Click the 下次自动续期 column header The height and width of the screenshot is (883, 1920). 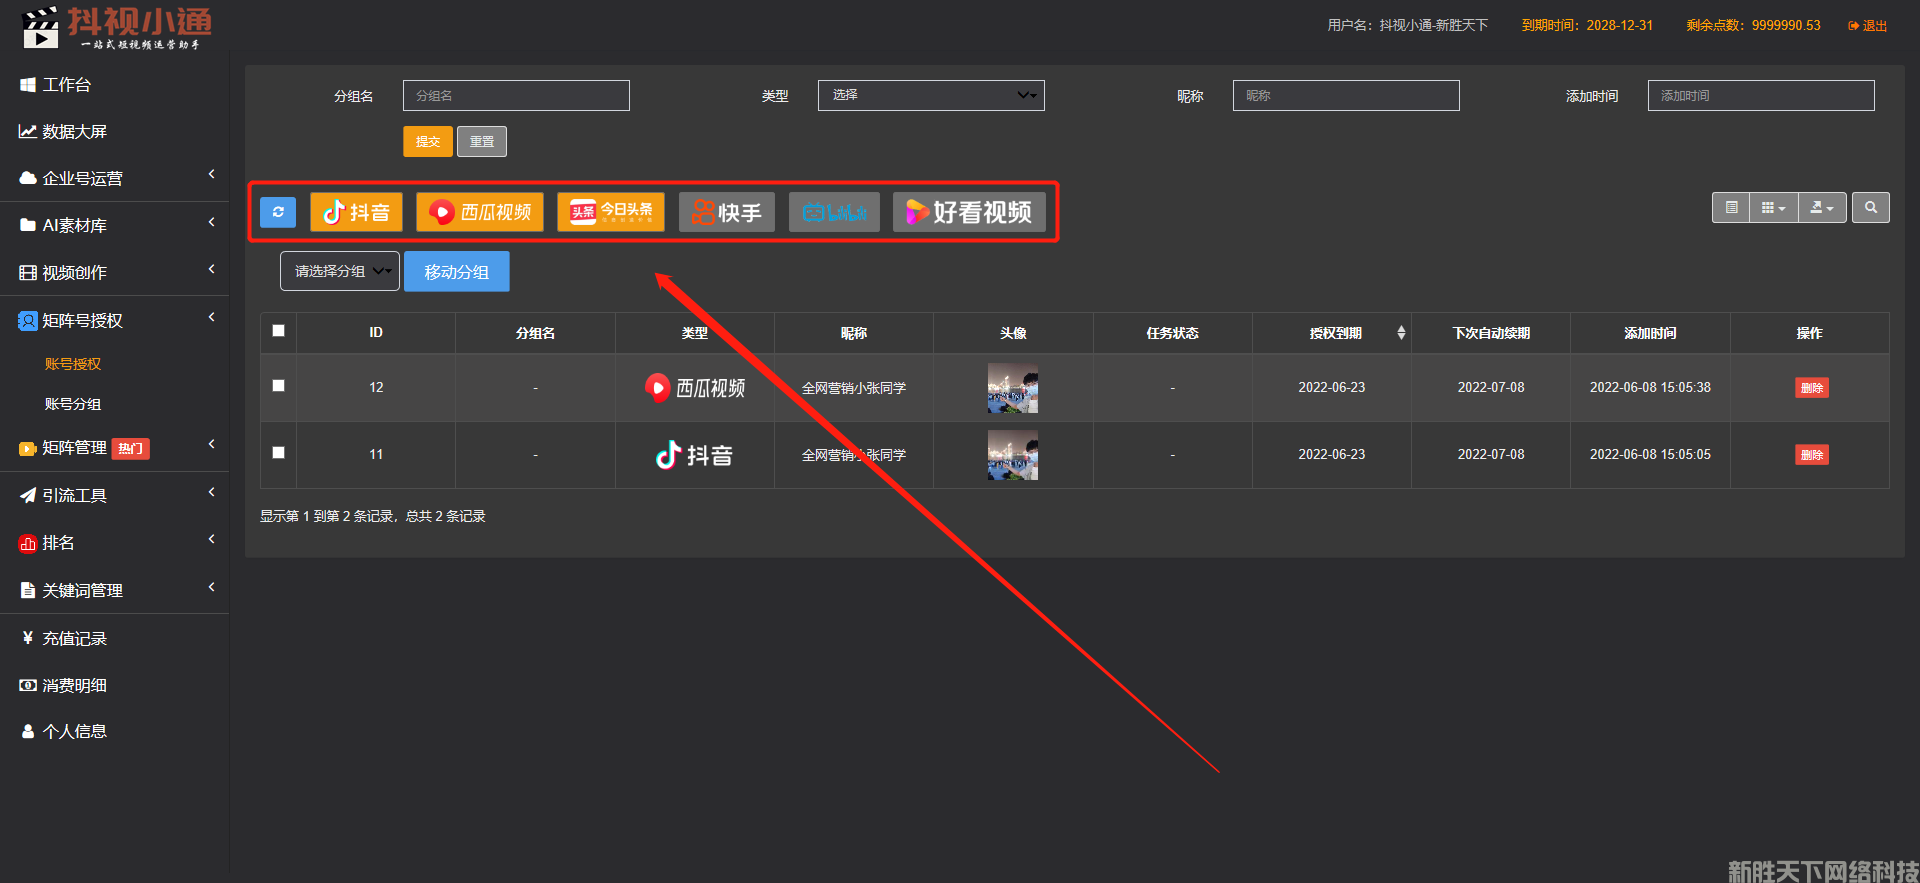[x=1491, y=333]
